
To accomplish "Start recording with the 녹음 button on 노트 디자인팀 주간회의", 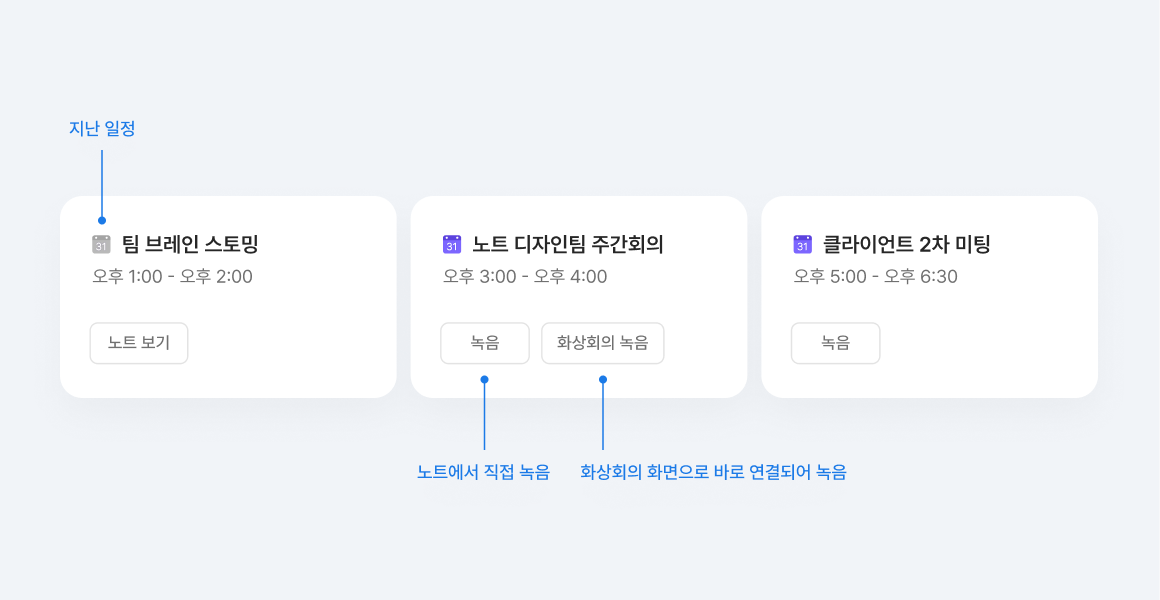I will point(485,343).
